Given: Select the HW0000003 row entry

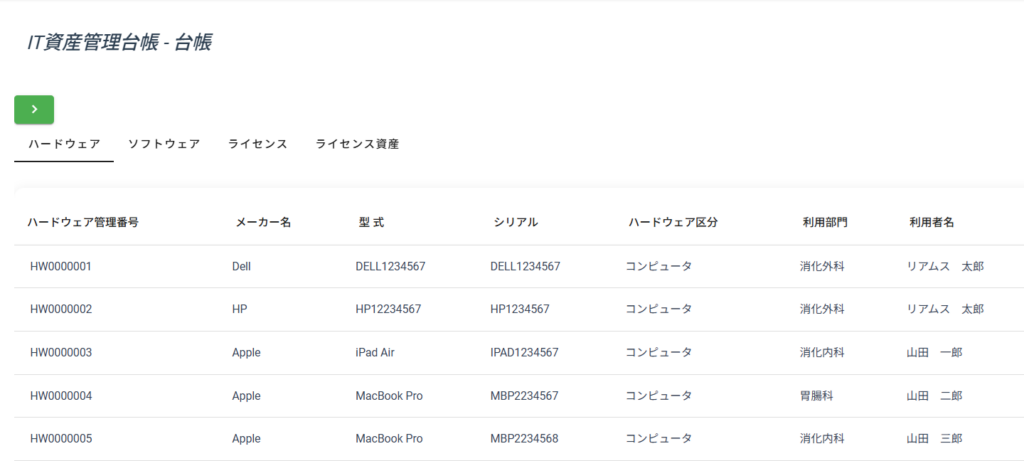Looking at the screenshot, I should tap(61, 353).
